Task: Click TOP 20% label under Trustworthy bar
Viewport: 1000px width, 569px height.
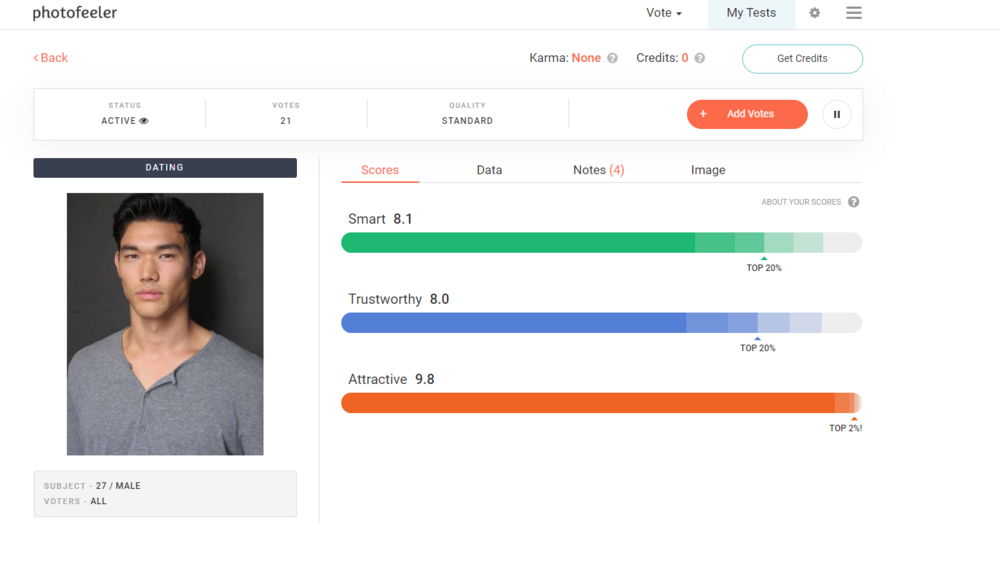Action: (758, 348)
